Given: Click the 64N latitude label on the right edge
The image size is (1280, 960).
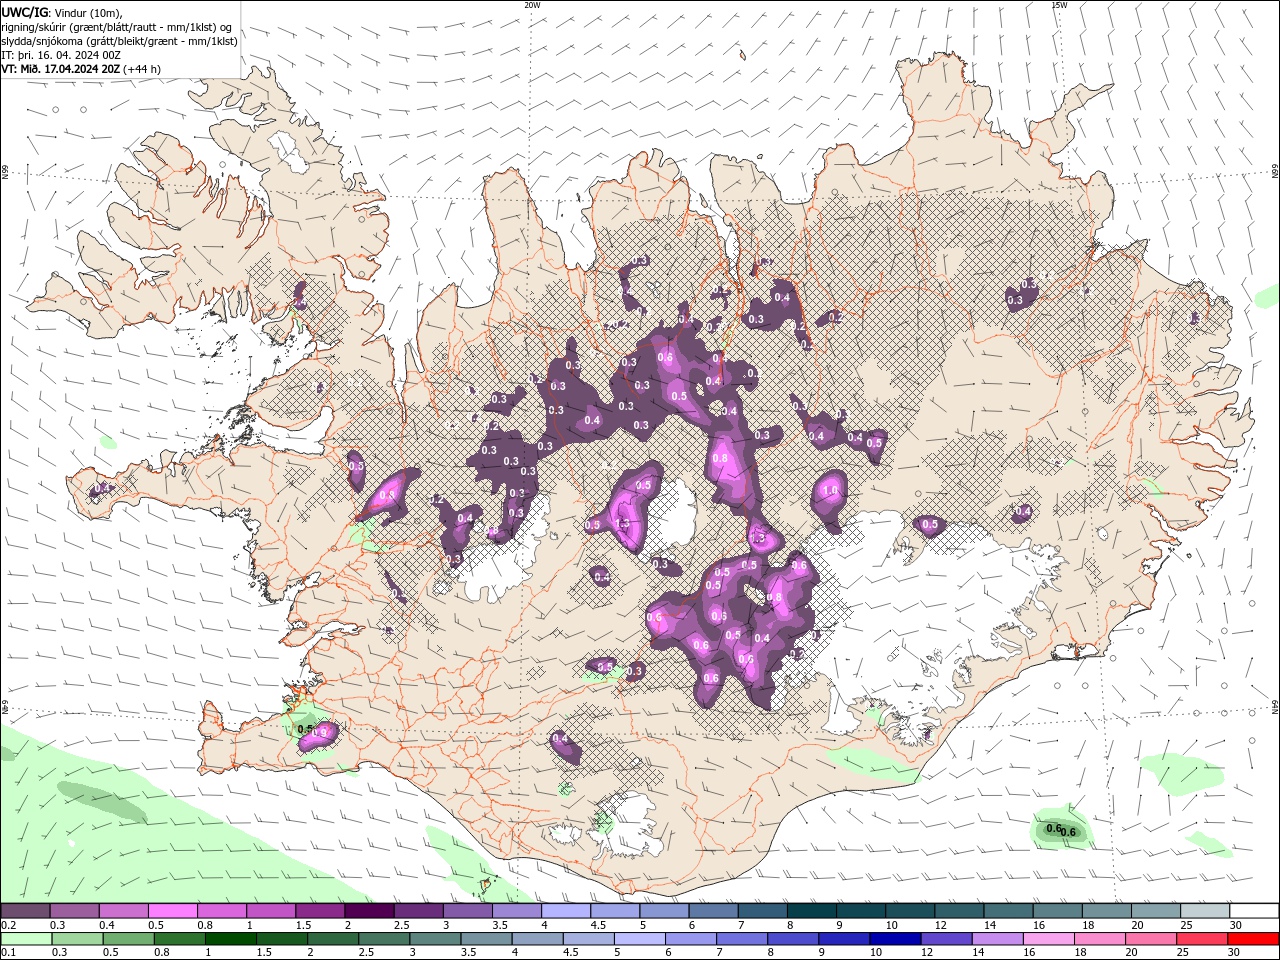Looking at the screenshot, I should (1275, 706).
